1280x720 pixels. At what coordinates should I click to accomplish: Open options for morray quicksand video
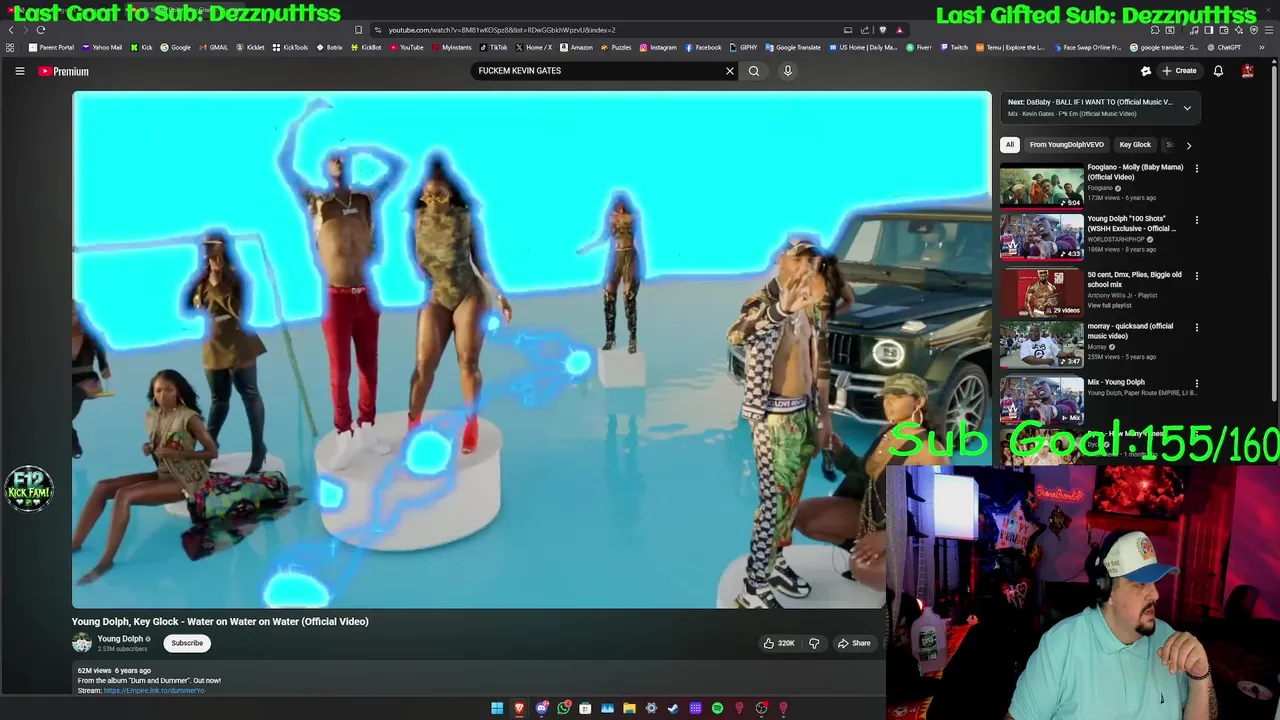pos(1196,327)
